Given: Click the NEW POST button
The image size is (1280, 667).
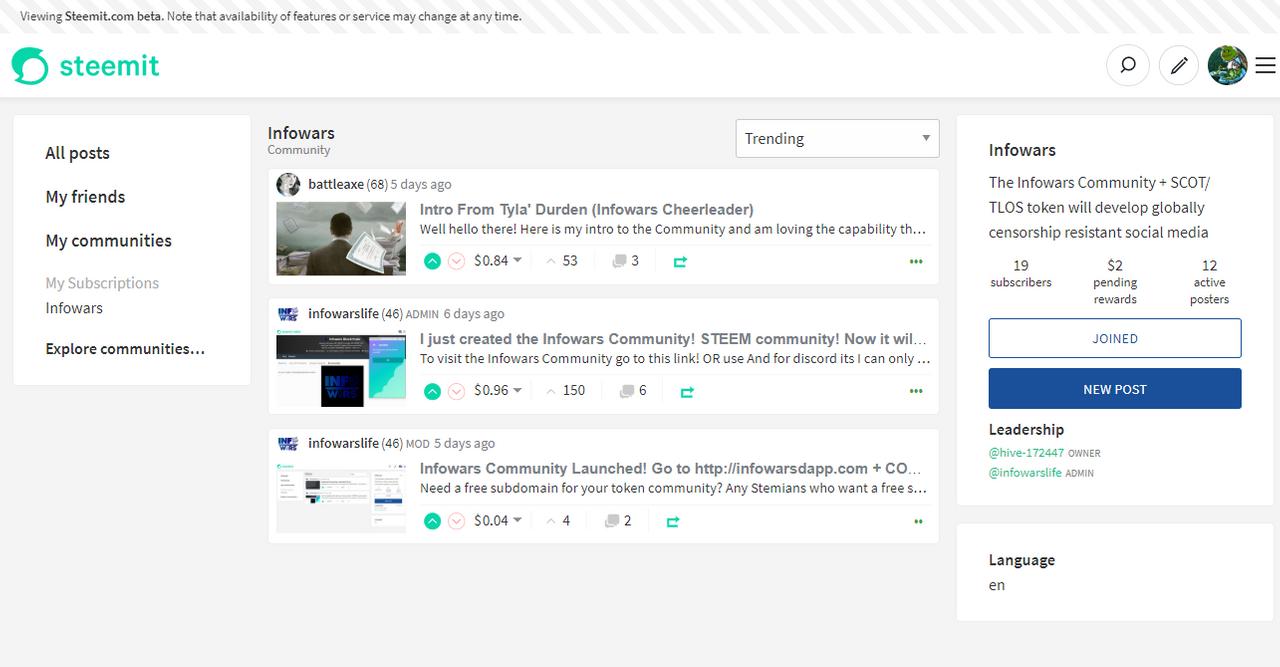Looking at the screenshot, I should (1115, 389).
